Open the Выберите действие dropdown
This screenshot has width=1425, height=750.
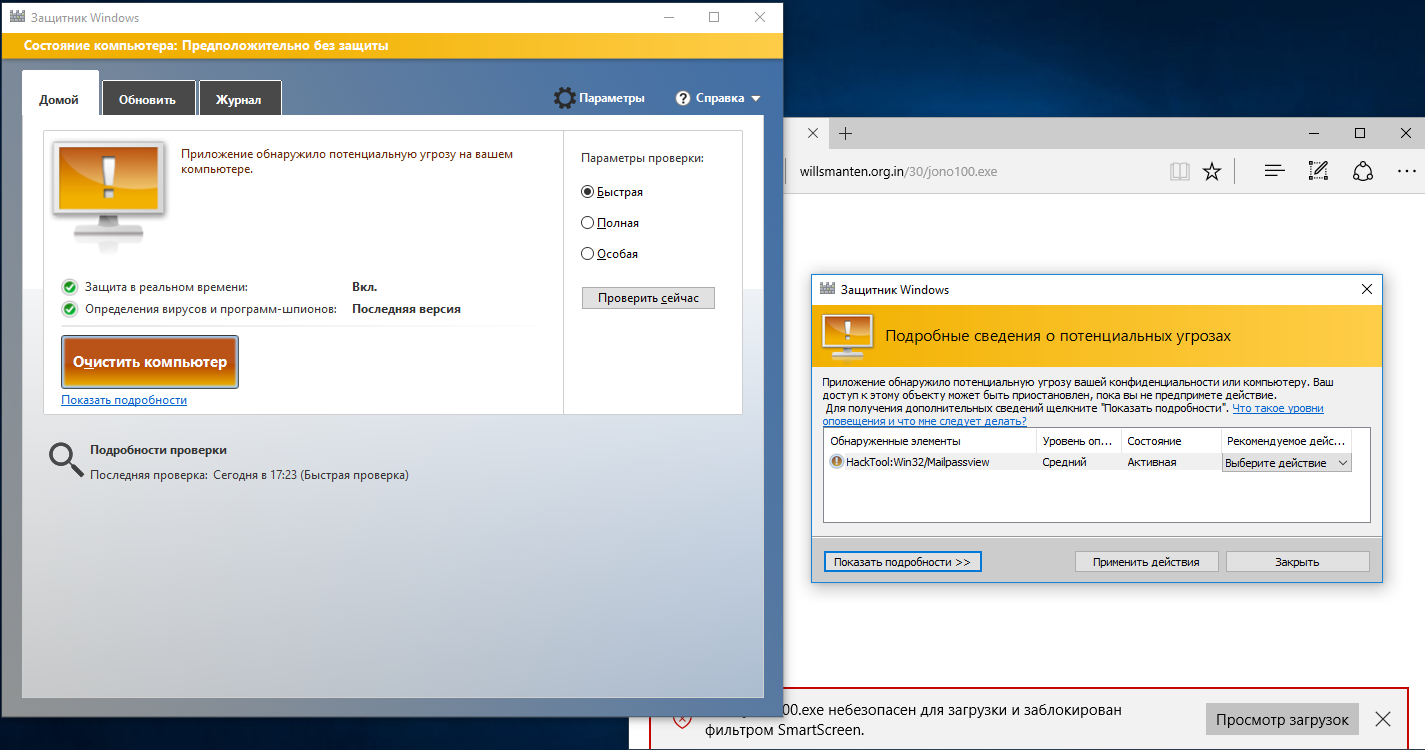pyautogui.click(x=1287, y=463)
